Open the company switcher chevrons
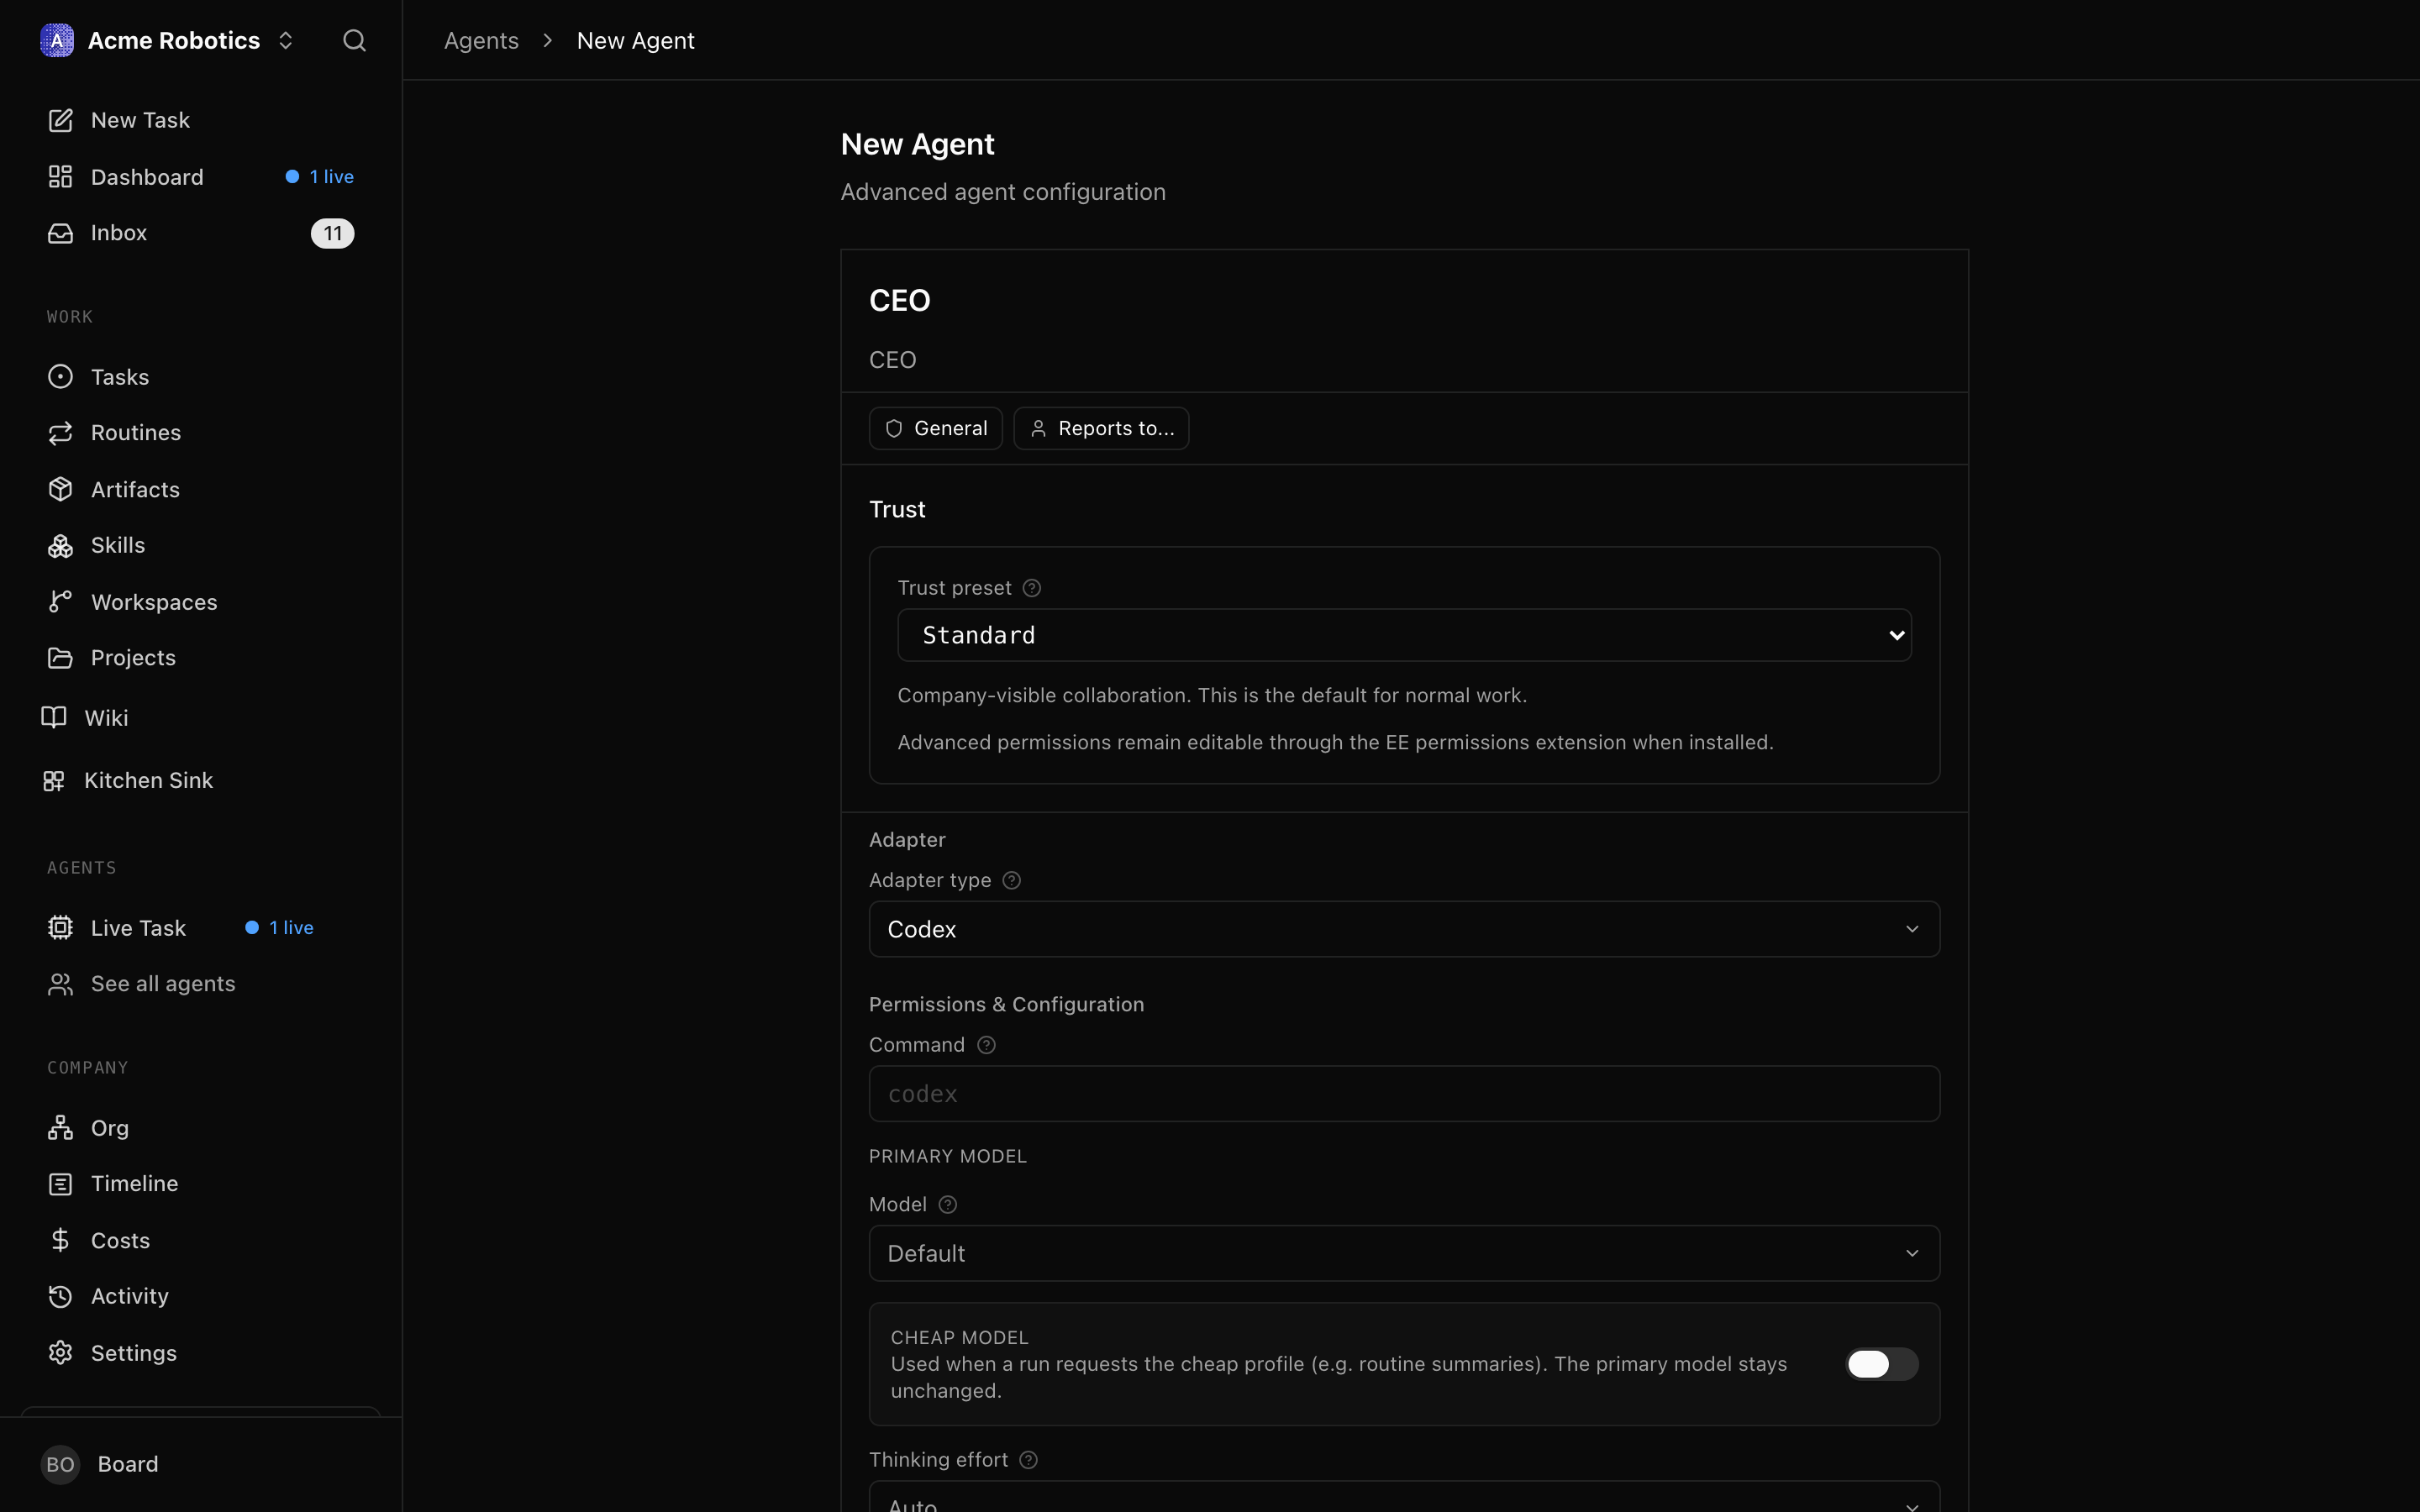 tap(286, 40)
